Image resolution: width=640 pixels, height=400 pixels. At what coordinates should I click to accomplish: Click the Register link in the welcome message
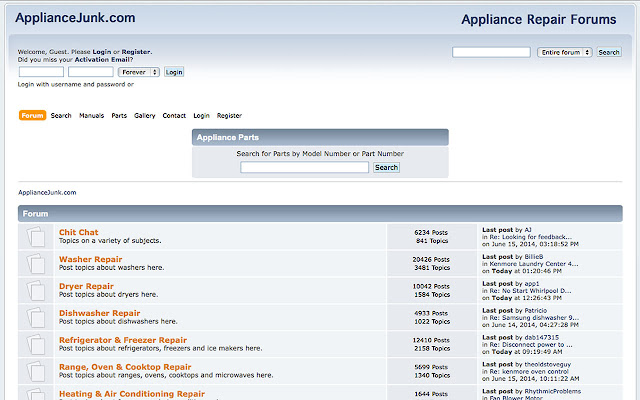tap(136, 52)
